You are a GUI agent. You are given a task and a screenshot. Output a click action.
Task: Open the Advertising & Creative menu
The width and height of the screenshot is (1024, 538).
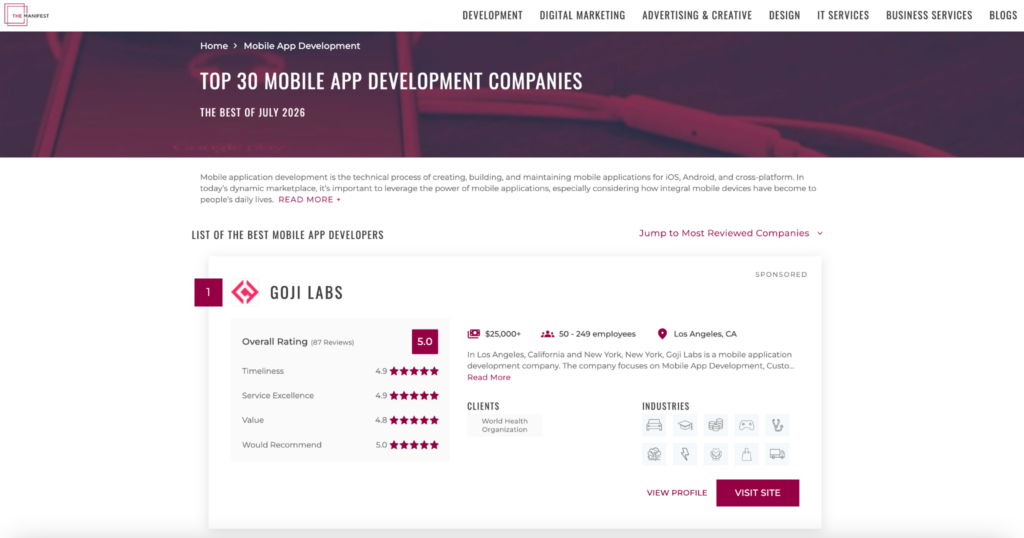click(697, 15)
